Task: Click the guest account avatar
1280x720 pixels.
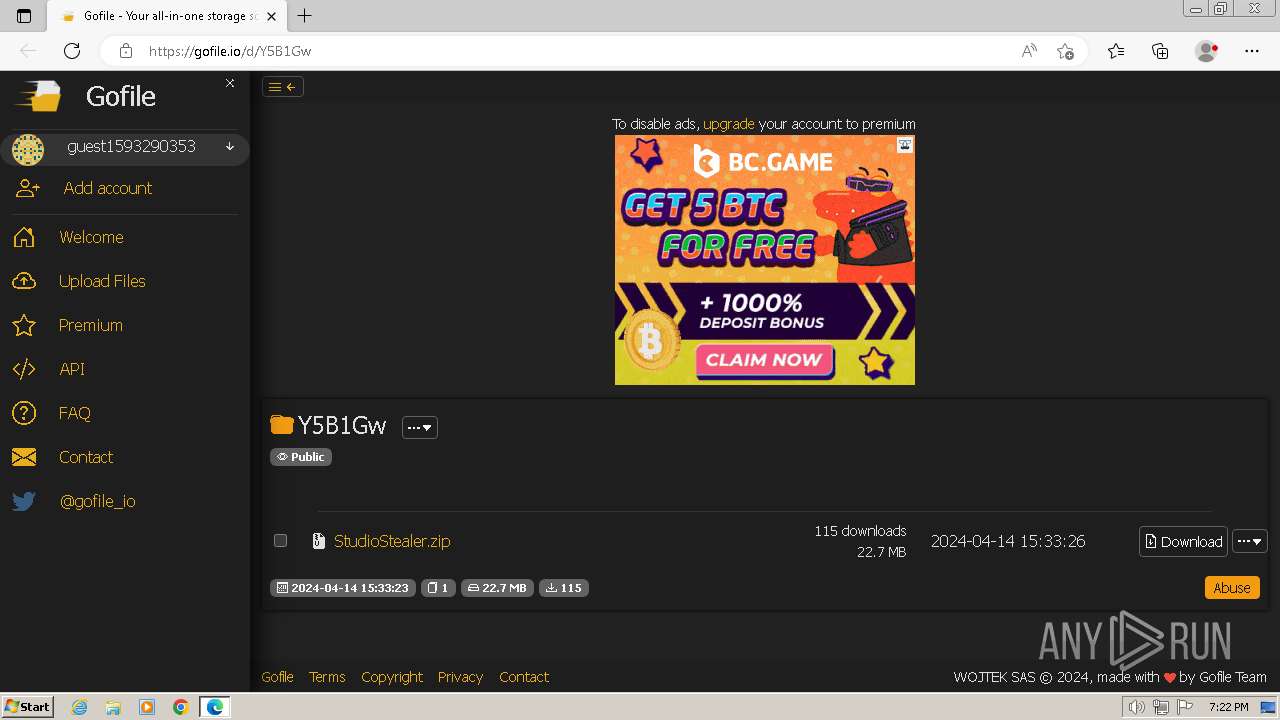Action: [28, 150]
